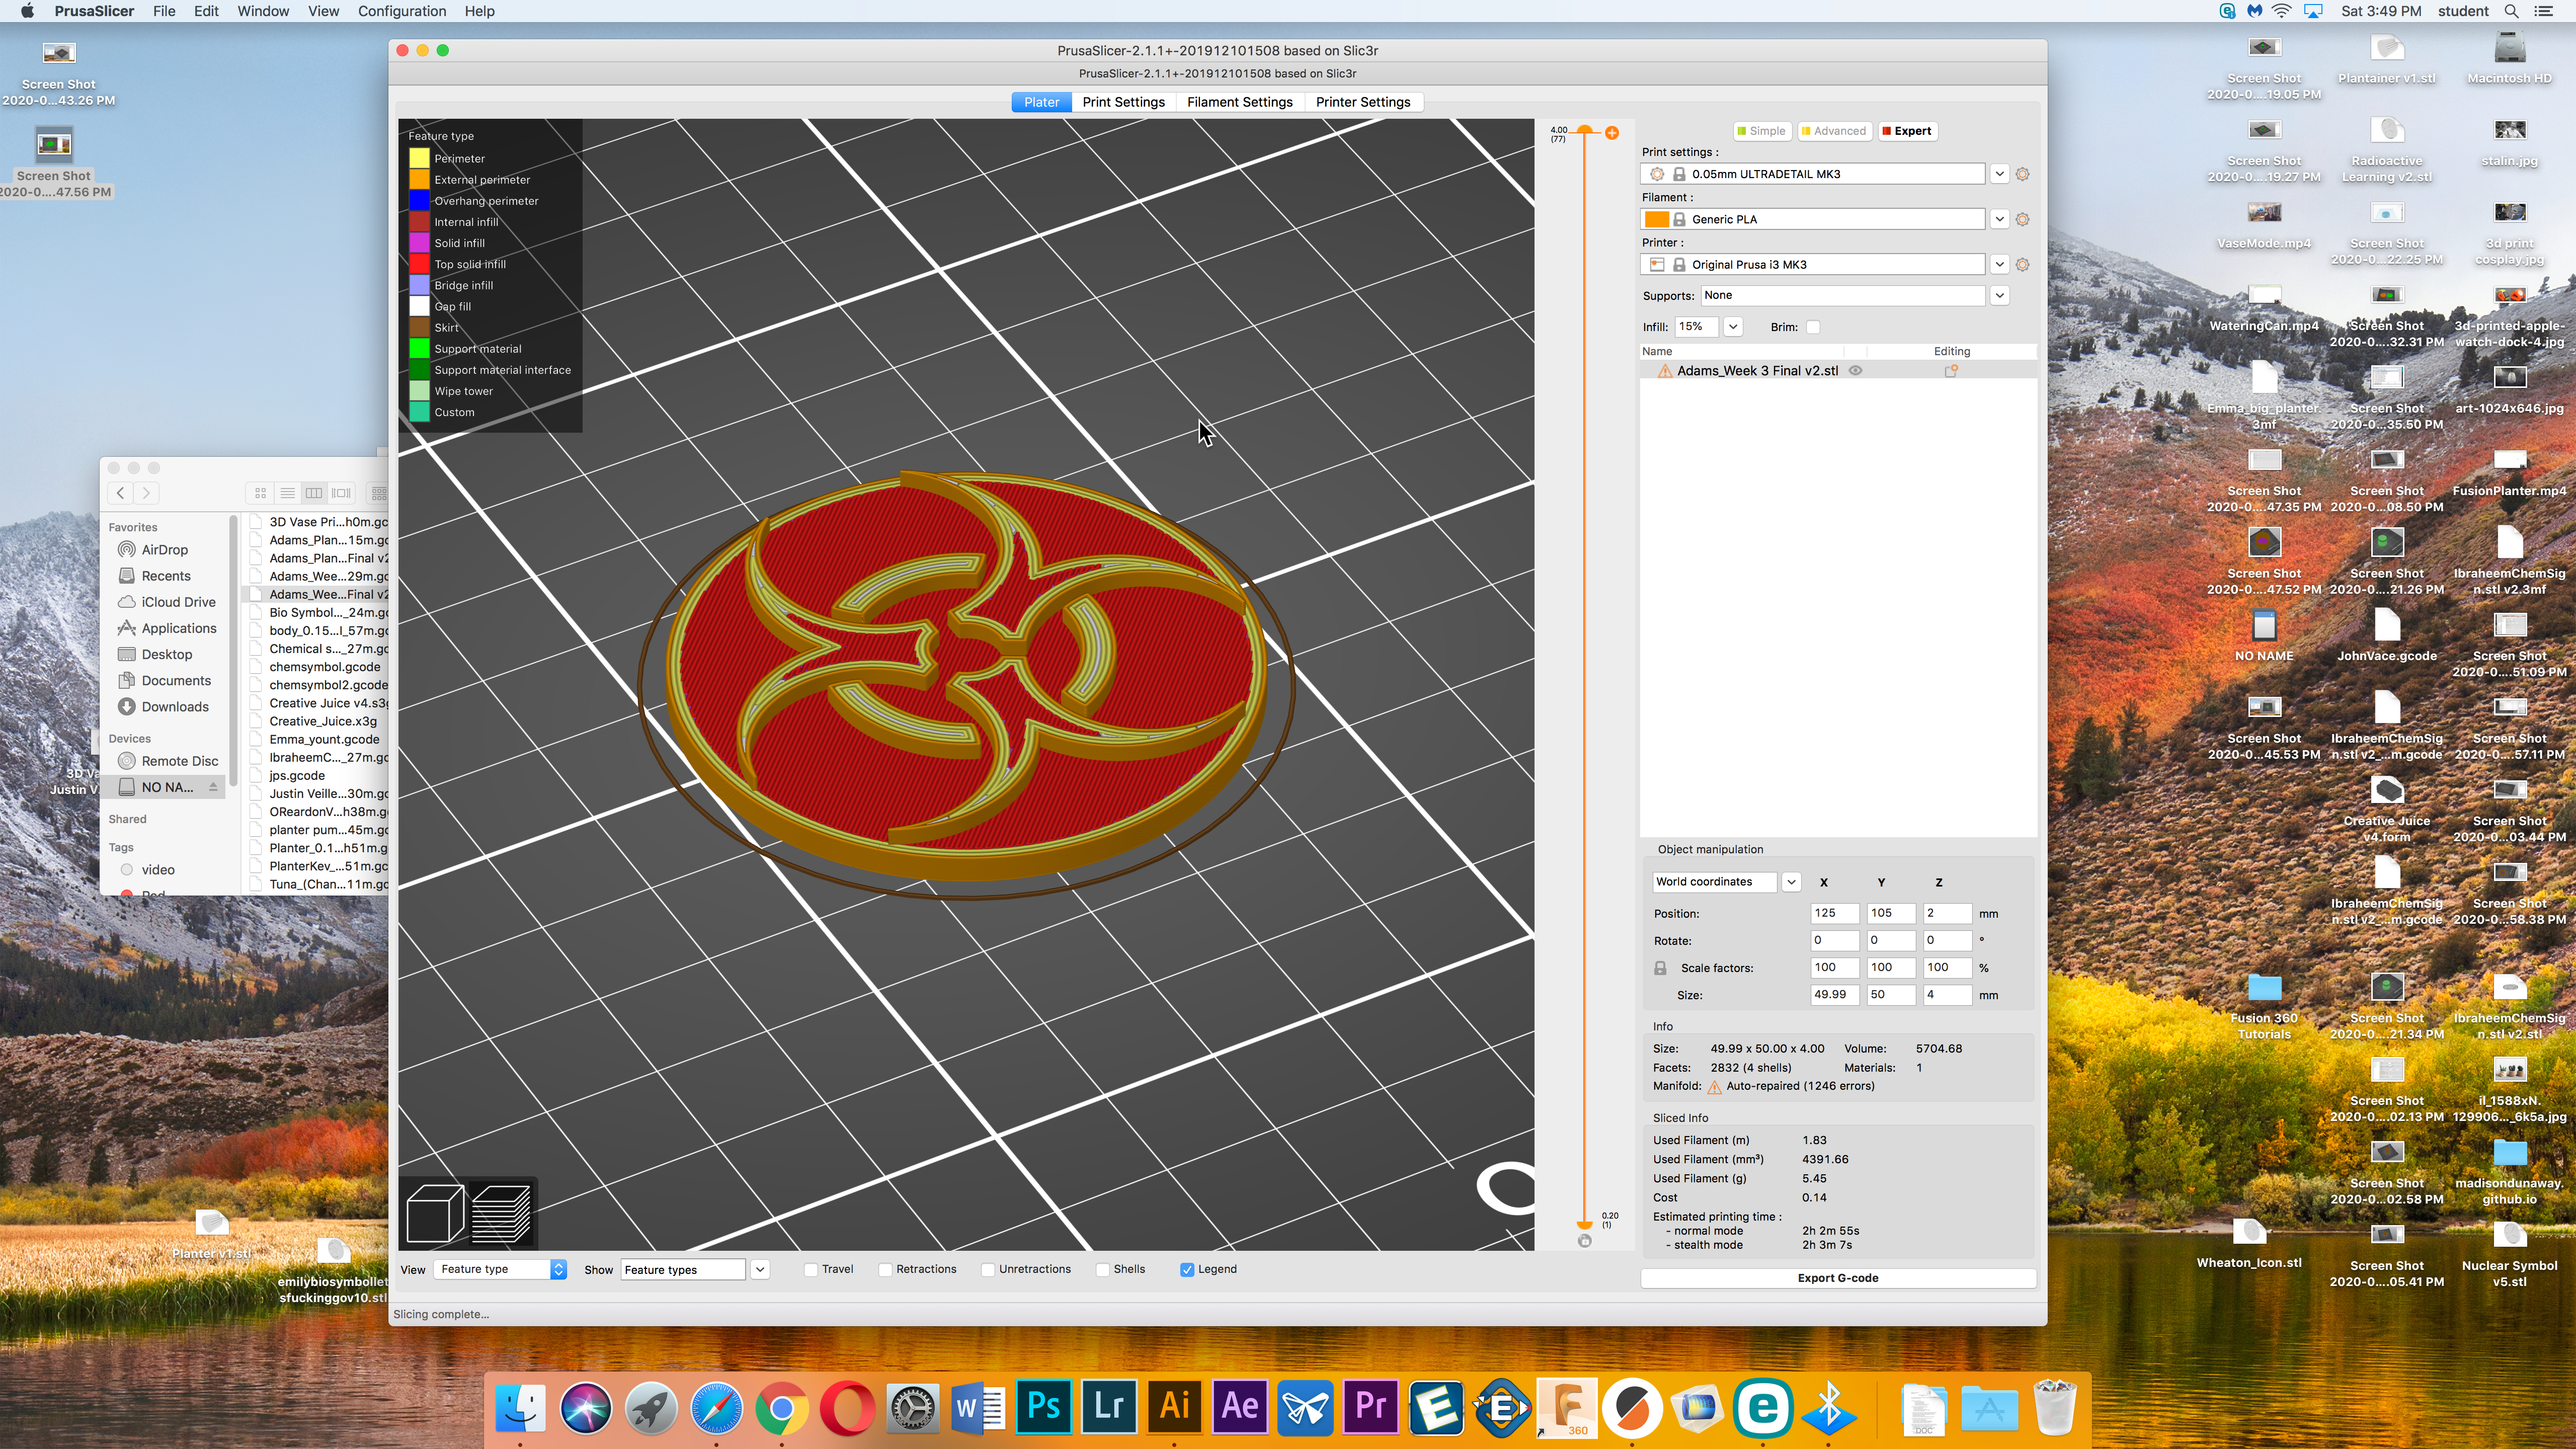
Task: Click the warning triangle beside Adams_Week 3 Final v2.stl
Action: [1665, 371]
